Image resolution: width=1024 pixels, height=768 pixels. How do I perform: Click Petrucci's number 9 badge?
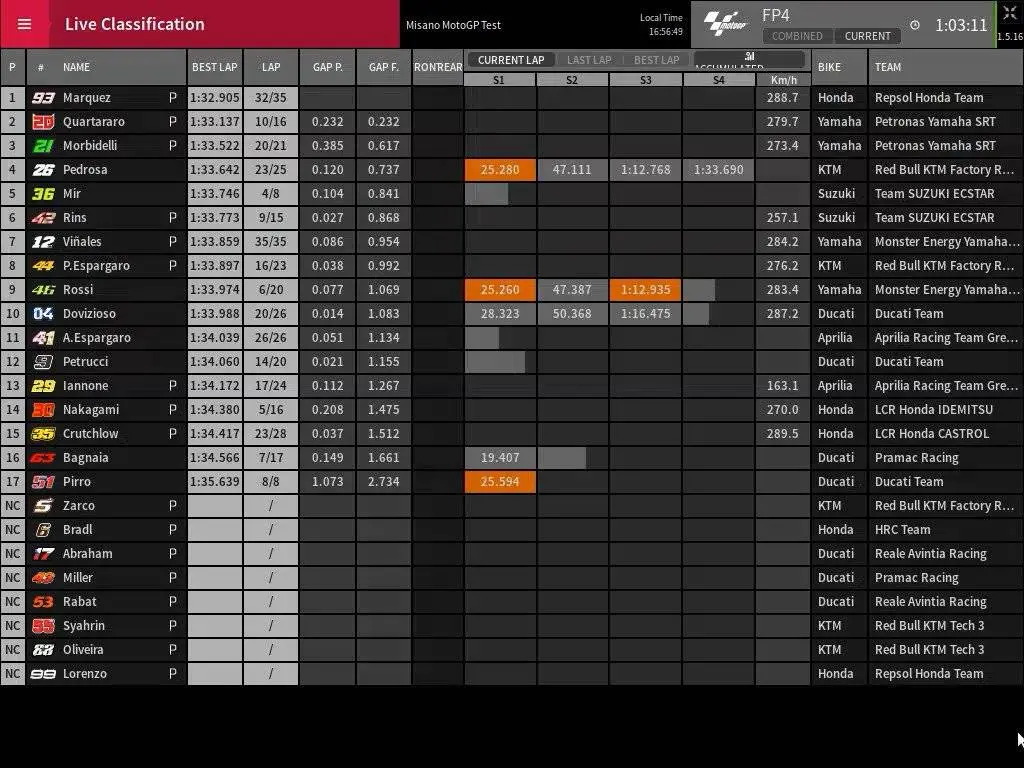point(43,362)
